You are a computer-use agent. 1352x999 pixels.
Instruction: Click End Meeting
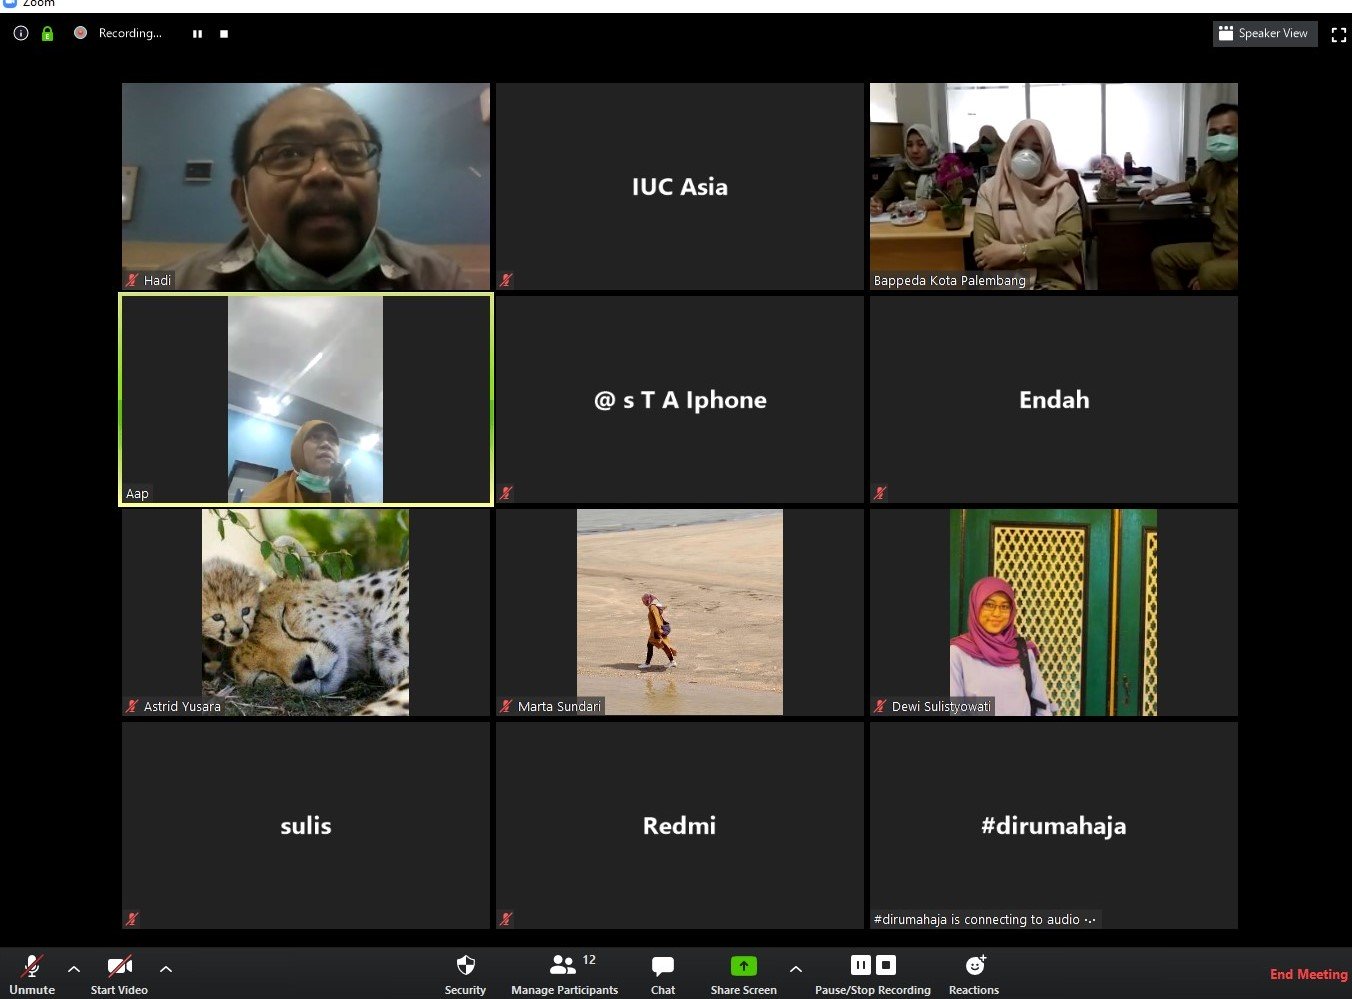[x=1308, y=974]
